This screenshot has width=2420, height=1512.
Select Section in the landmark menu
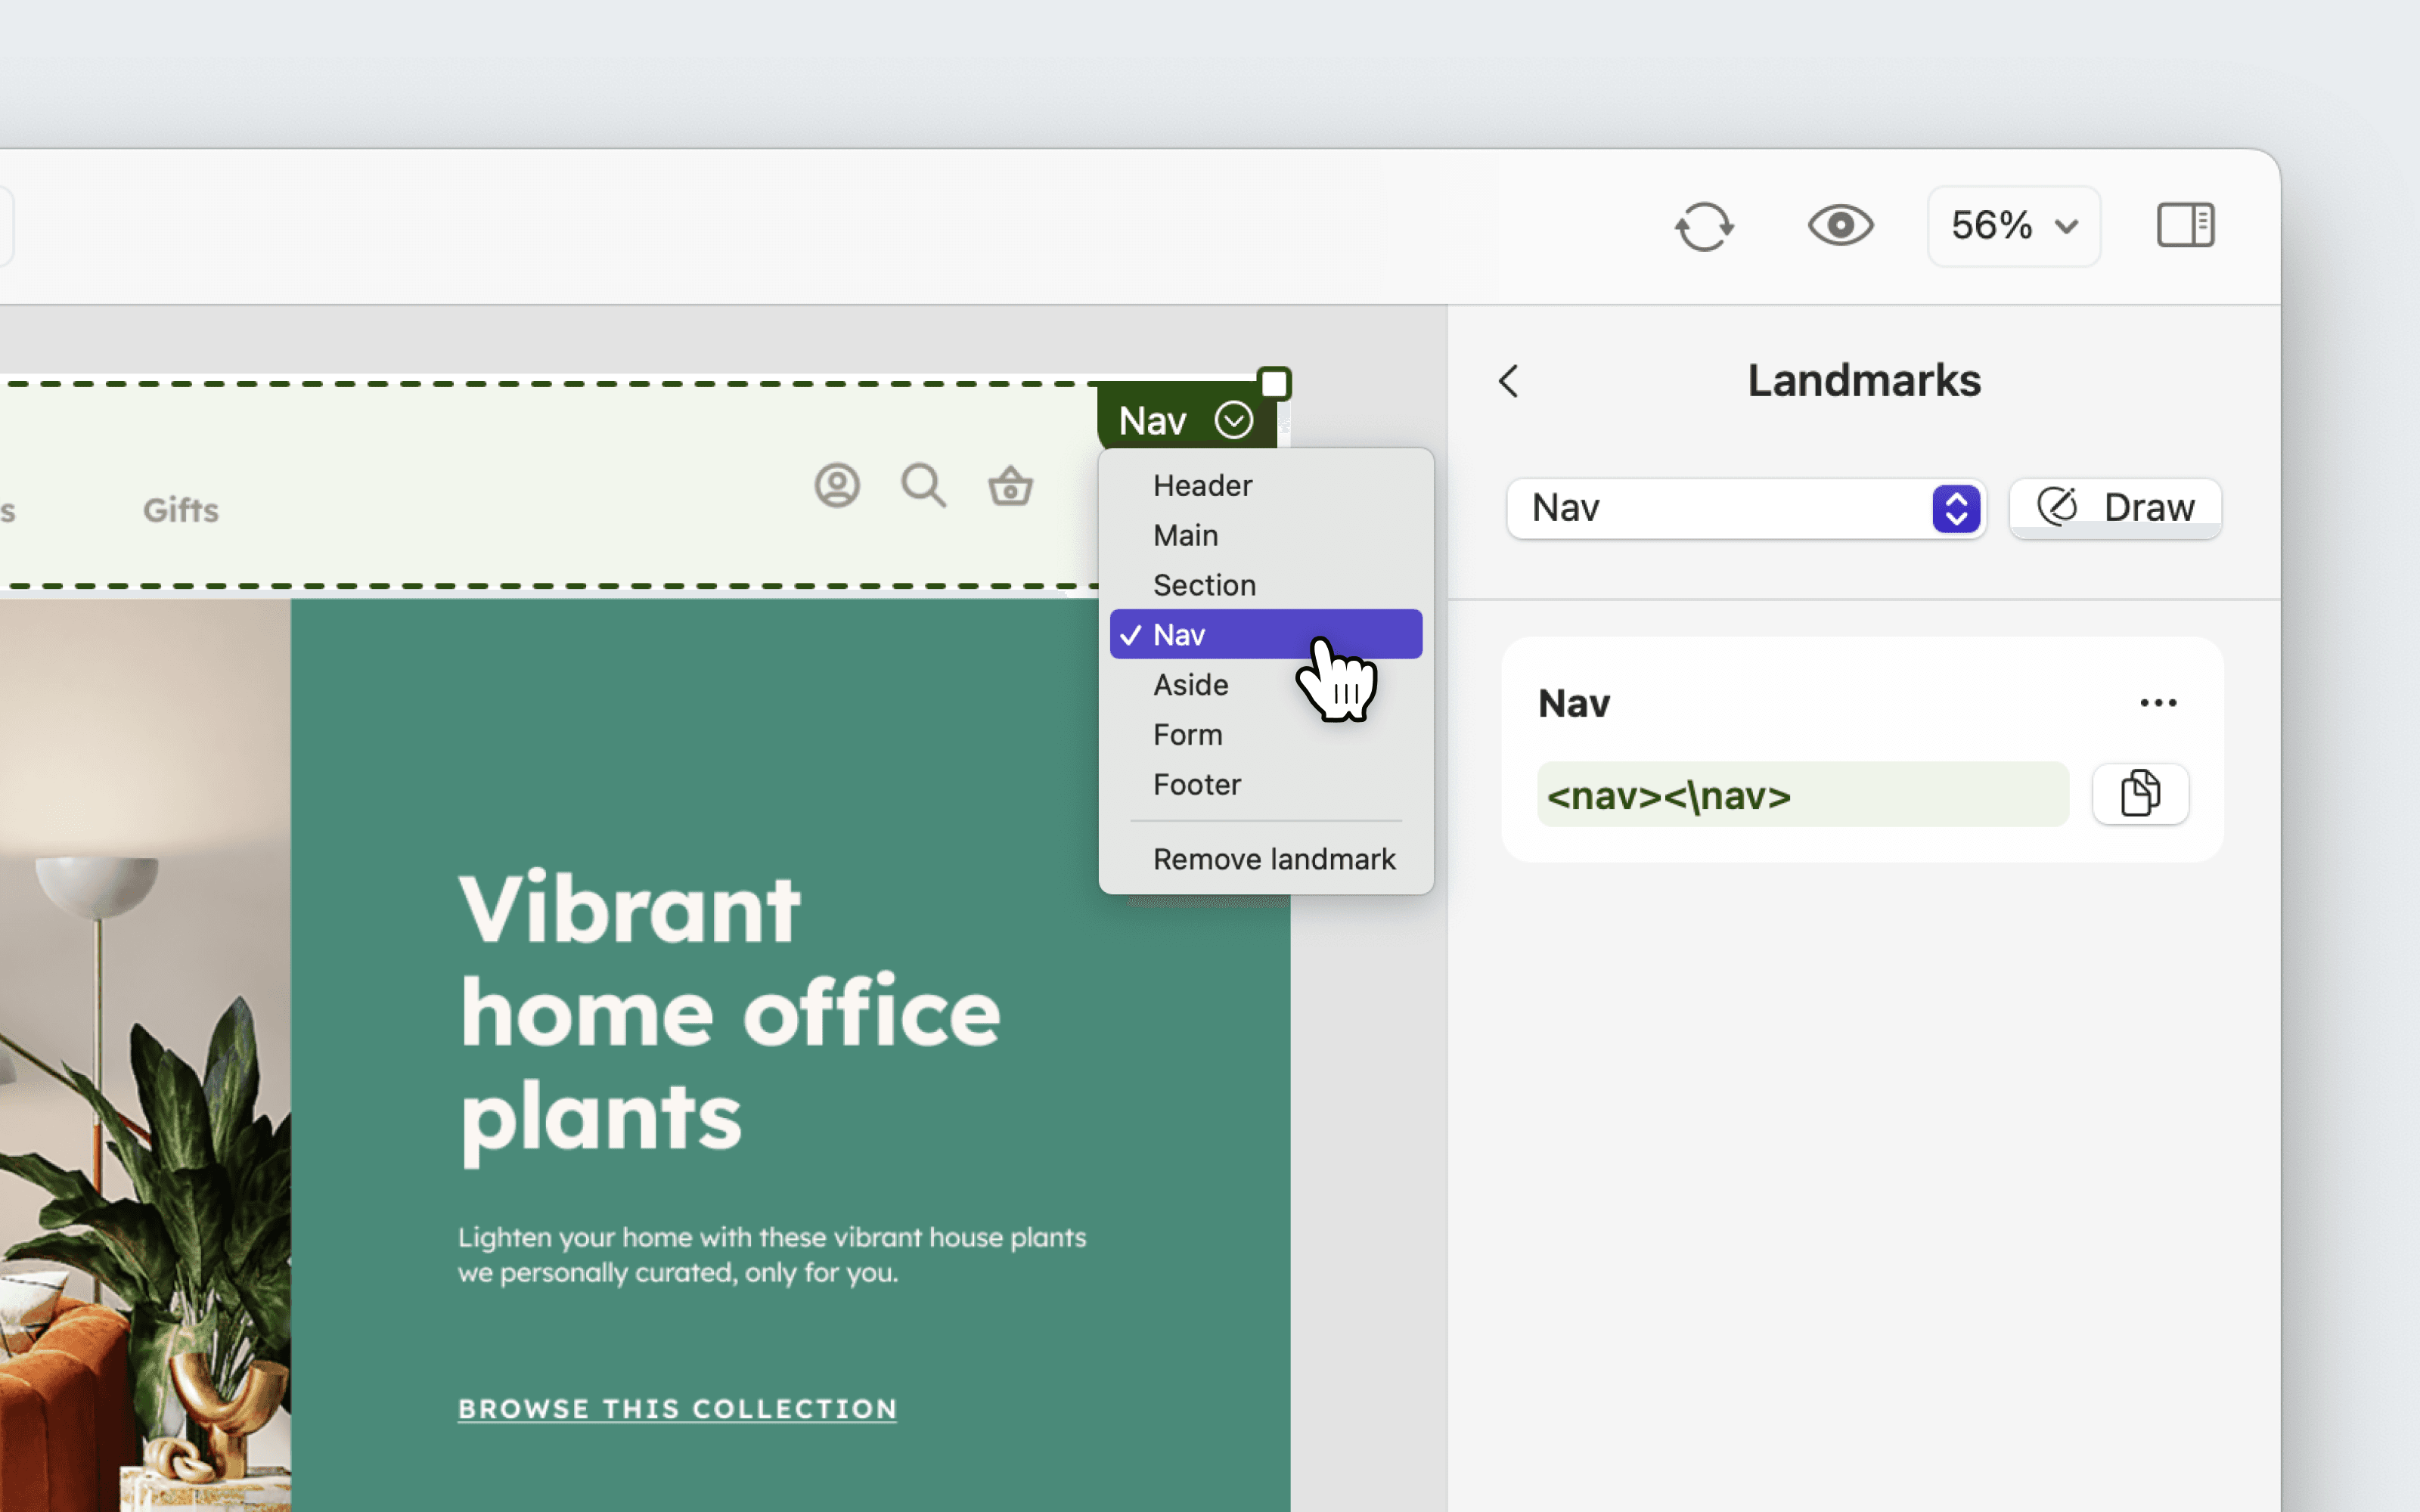[1204, 585]
